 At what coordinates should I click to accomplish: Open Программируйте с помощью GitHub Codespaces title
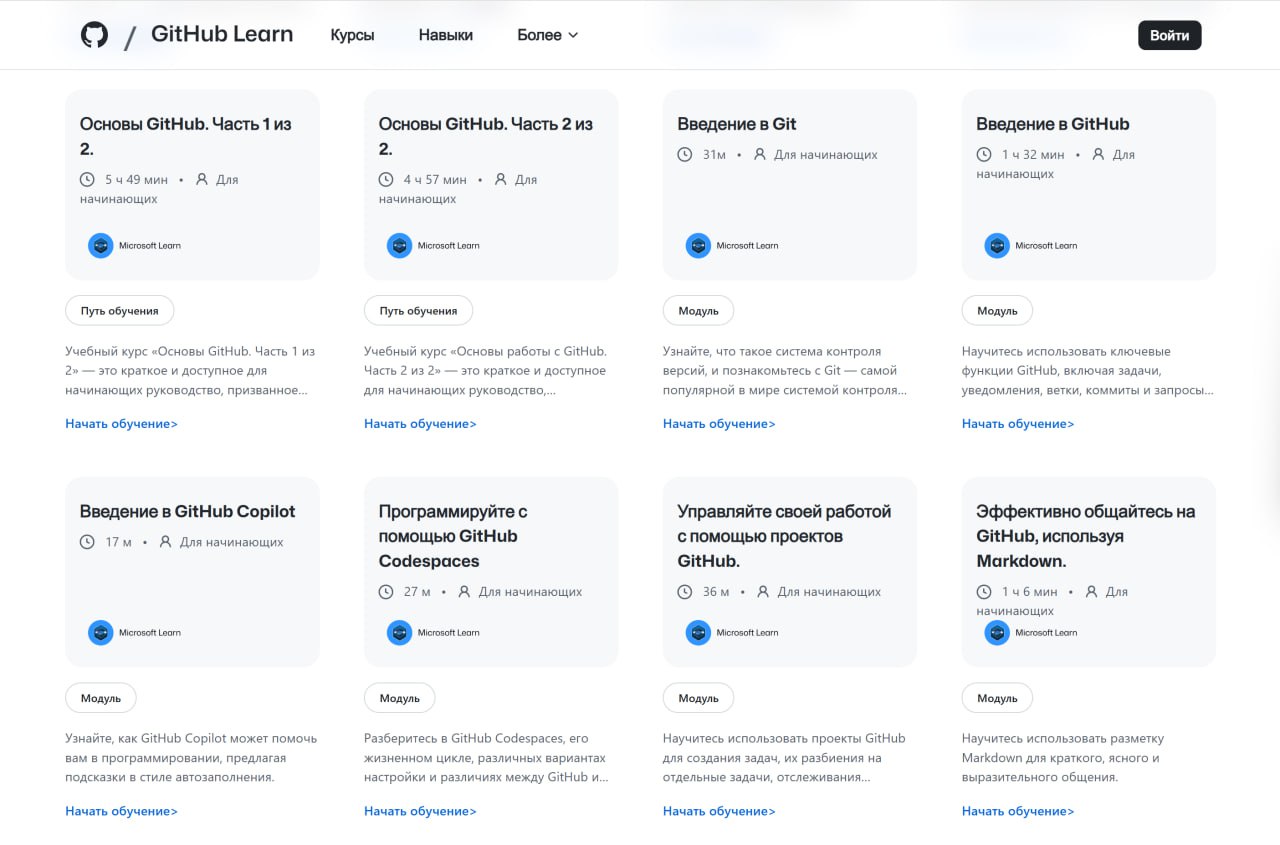point(453,536)
